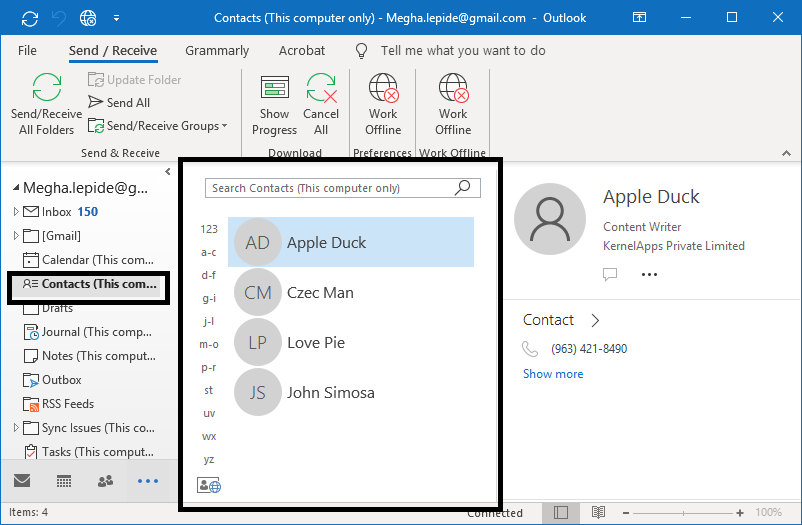Open the Customize Quick Access Toolbar dropdown
The height and width of the screenshot is (525, 802).
click(x=117, y=18)
